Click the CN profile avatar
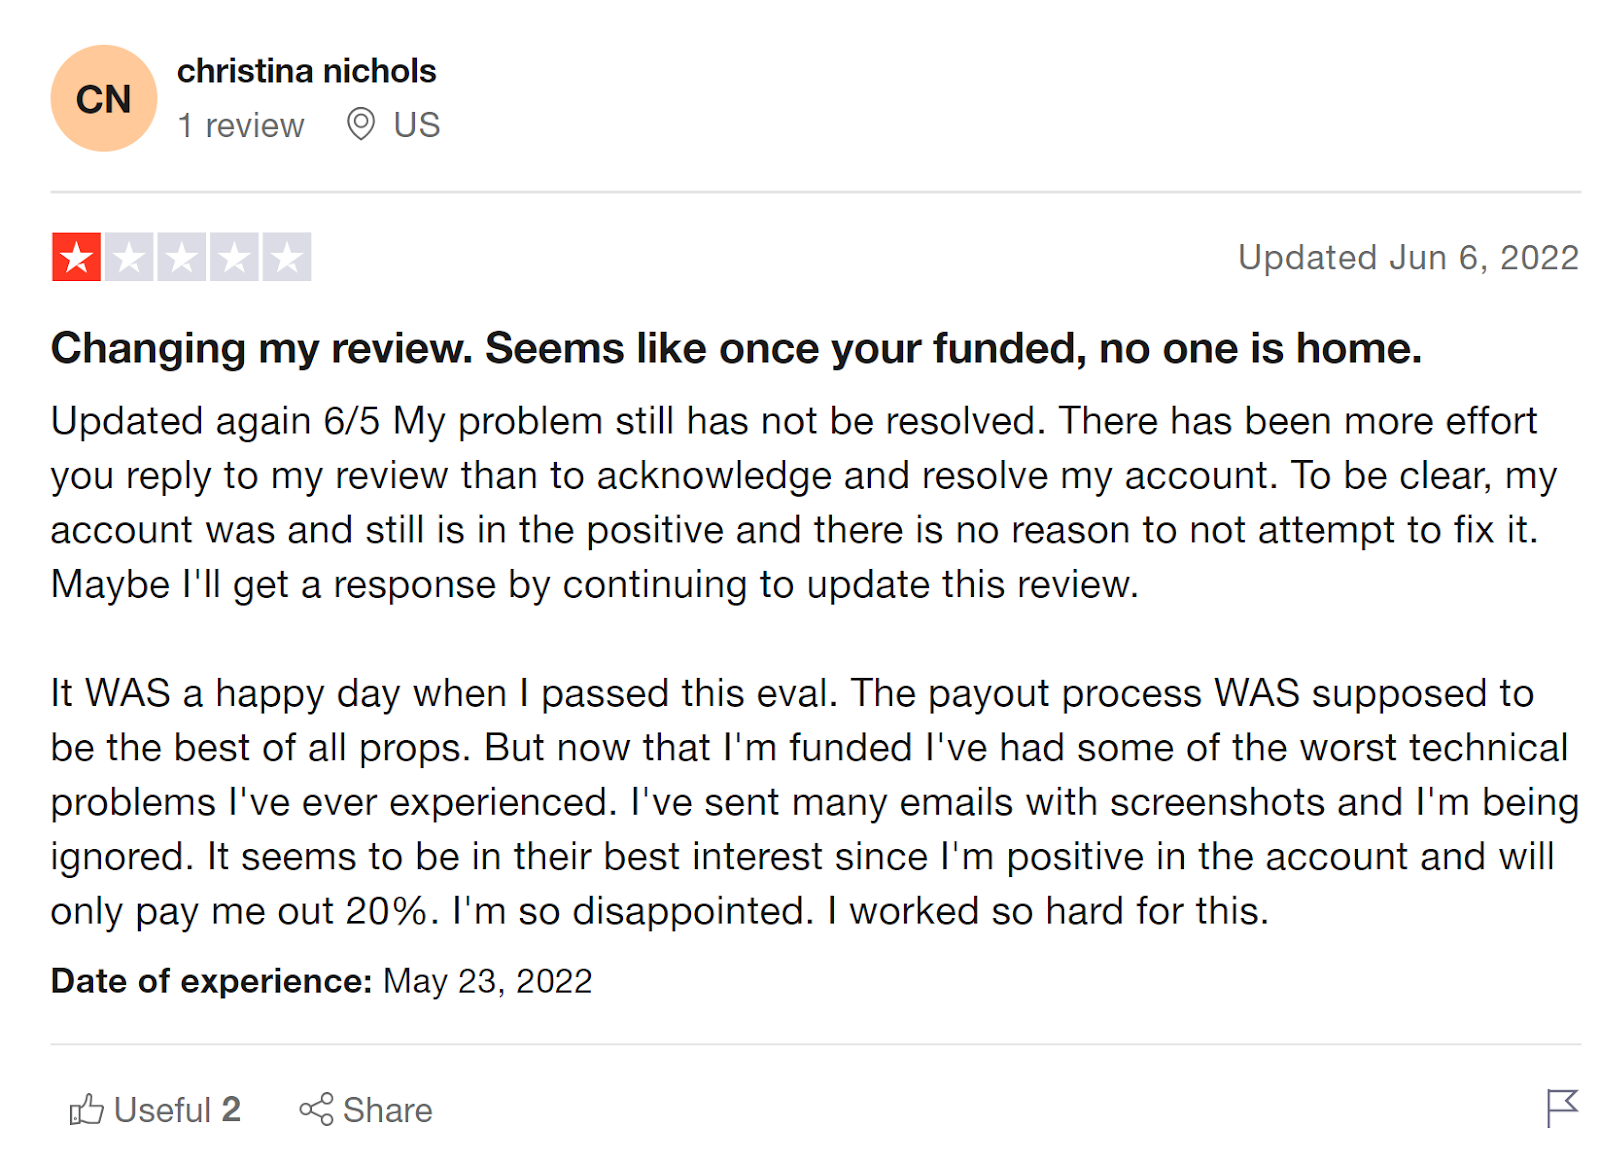Screen dimensions: 1600x1163 [104, 99]
